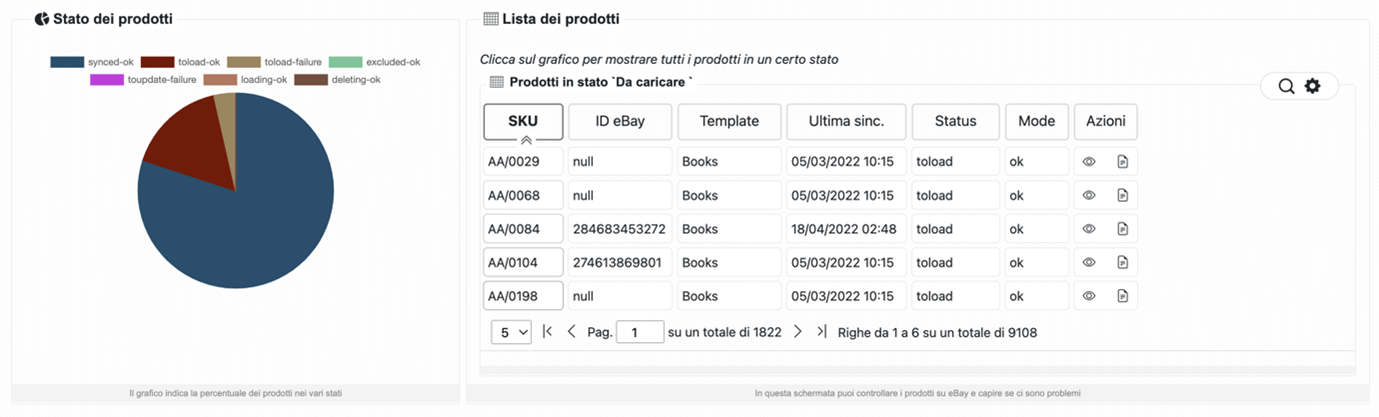This screenshot has width=1379, height=417.
Task: Toggle loading-ok legend swatch
Action: point(220,79)
